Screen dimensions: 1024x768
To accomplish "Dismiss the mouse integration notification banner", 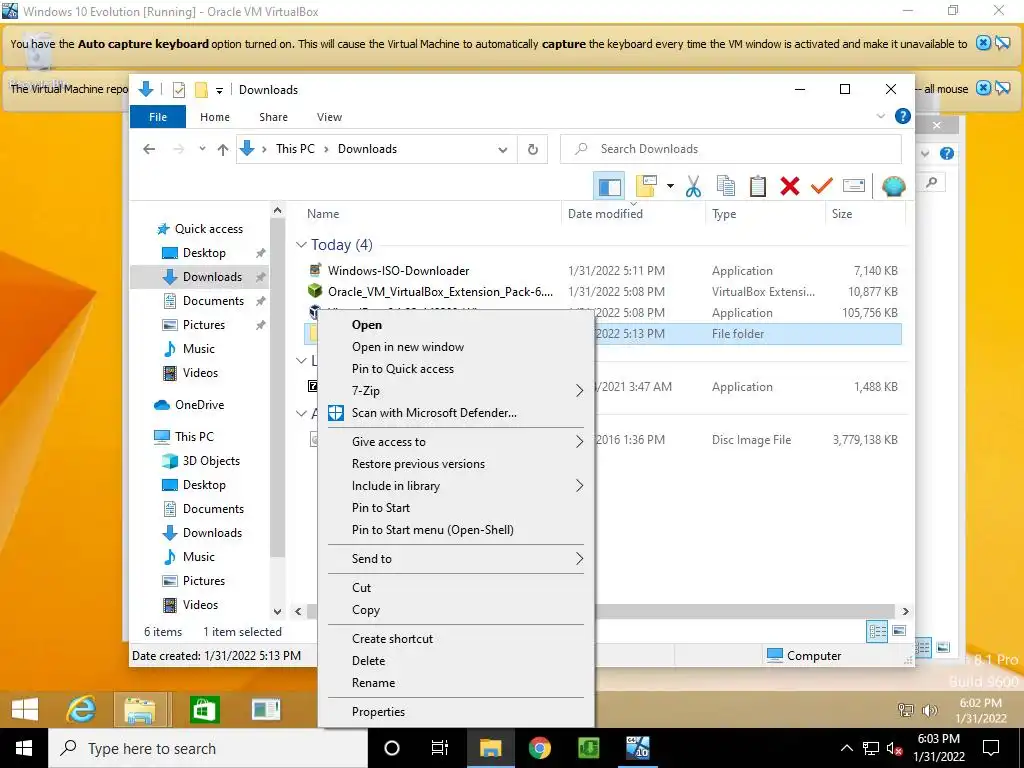I will coord(983,88).
